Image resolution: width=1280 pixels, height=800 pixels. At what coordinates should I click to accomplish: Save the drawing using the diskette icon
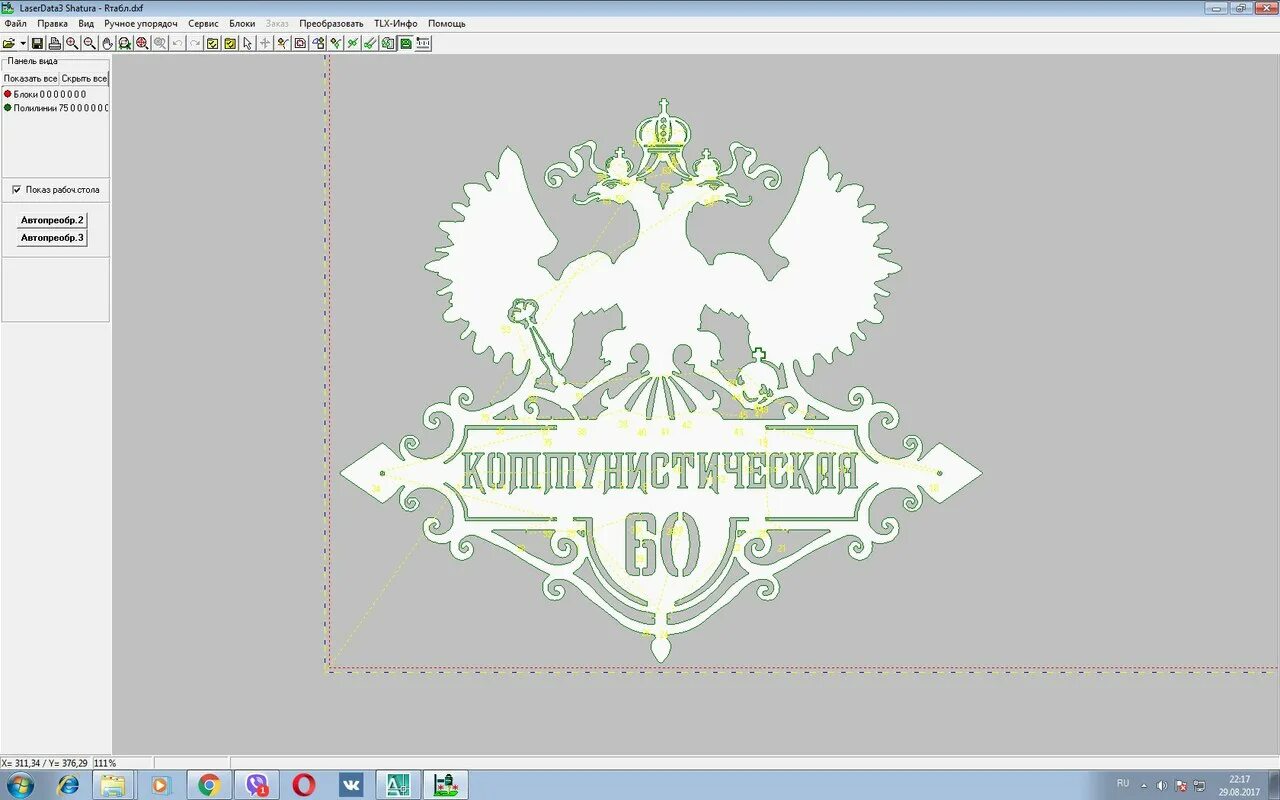[x=37, y=43]
